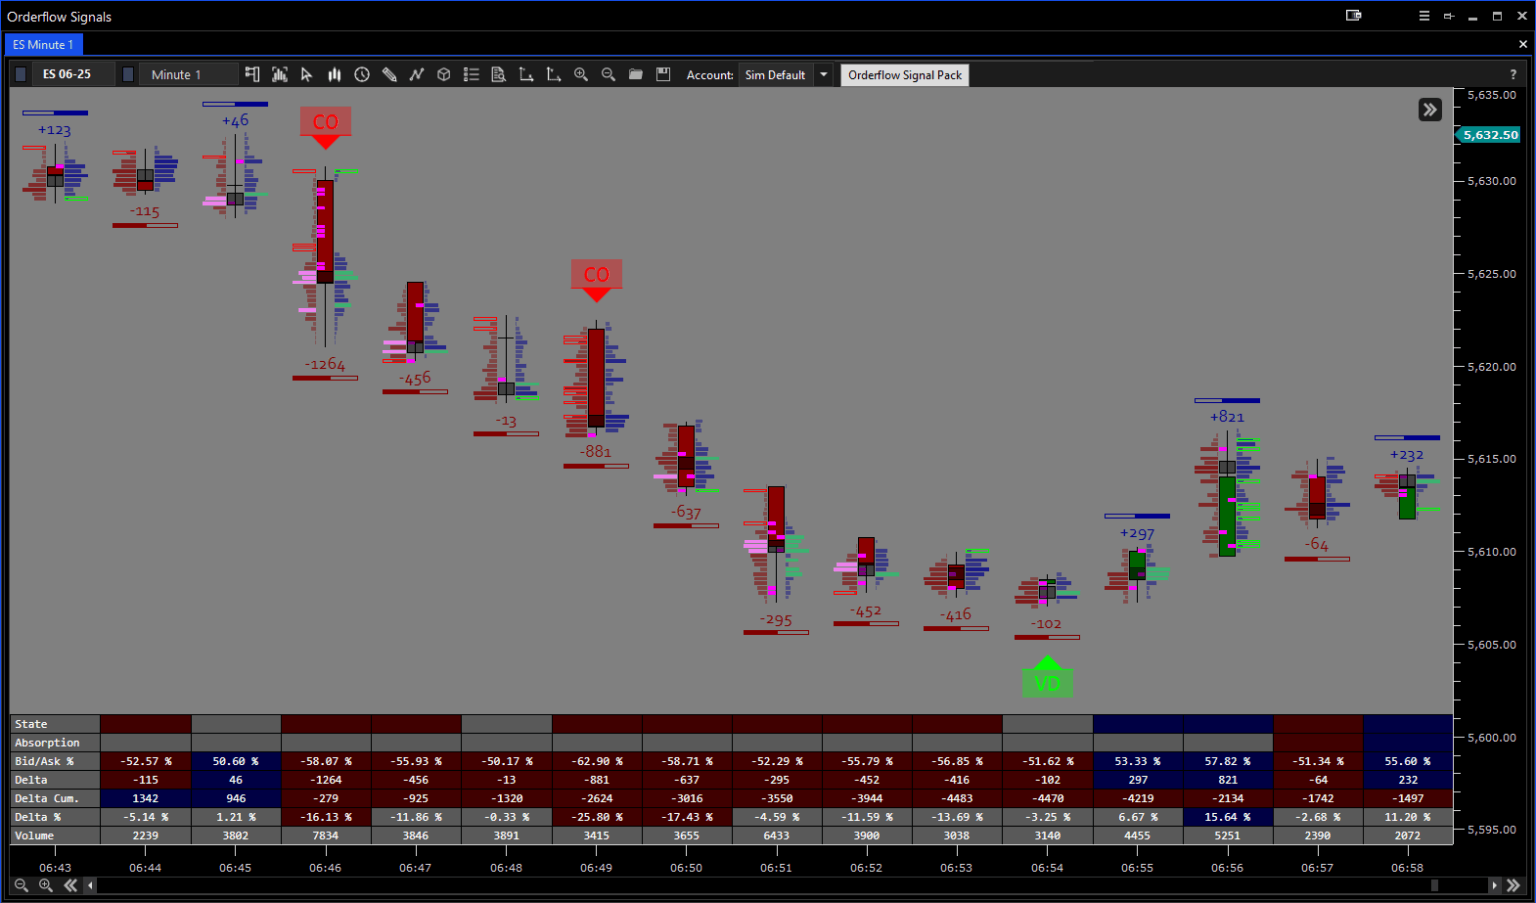Open the Drawing tools pencil icon

[390, 75]
